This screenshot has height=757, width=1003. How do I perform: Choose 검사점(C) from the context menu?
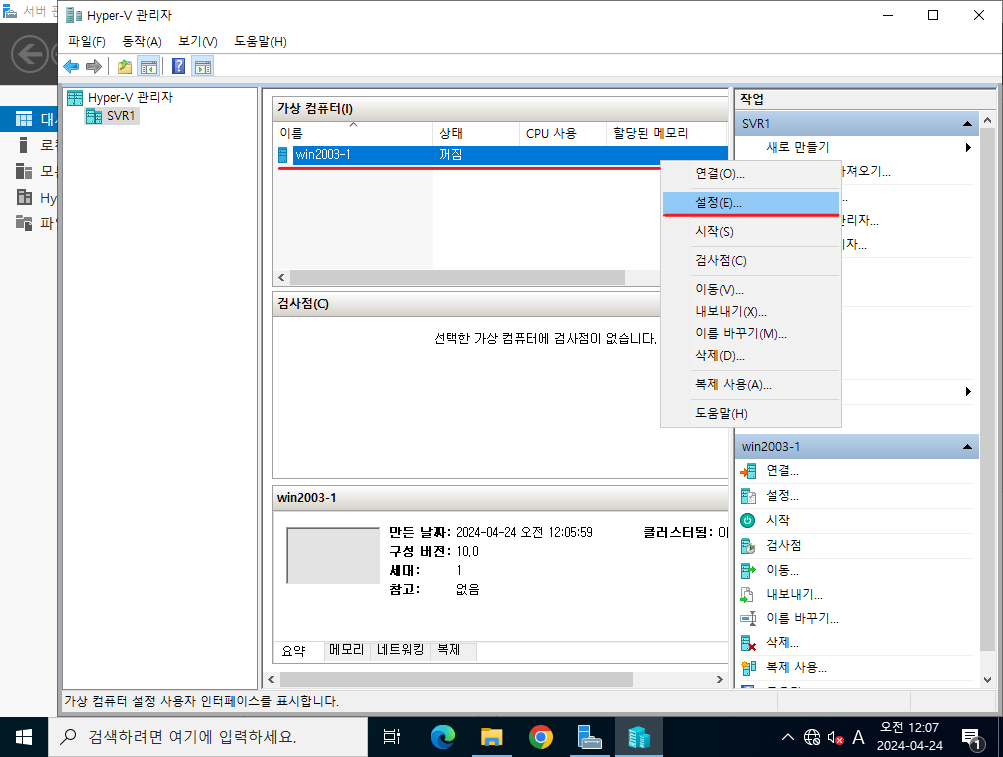coord(750,260)
